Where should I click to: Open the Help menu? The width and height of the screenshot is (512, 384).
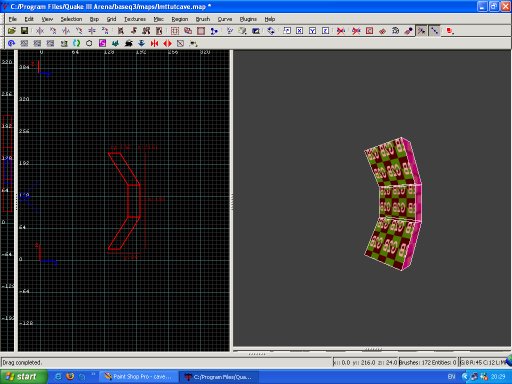pos(270,19)
